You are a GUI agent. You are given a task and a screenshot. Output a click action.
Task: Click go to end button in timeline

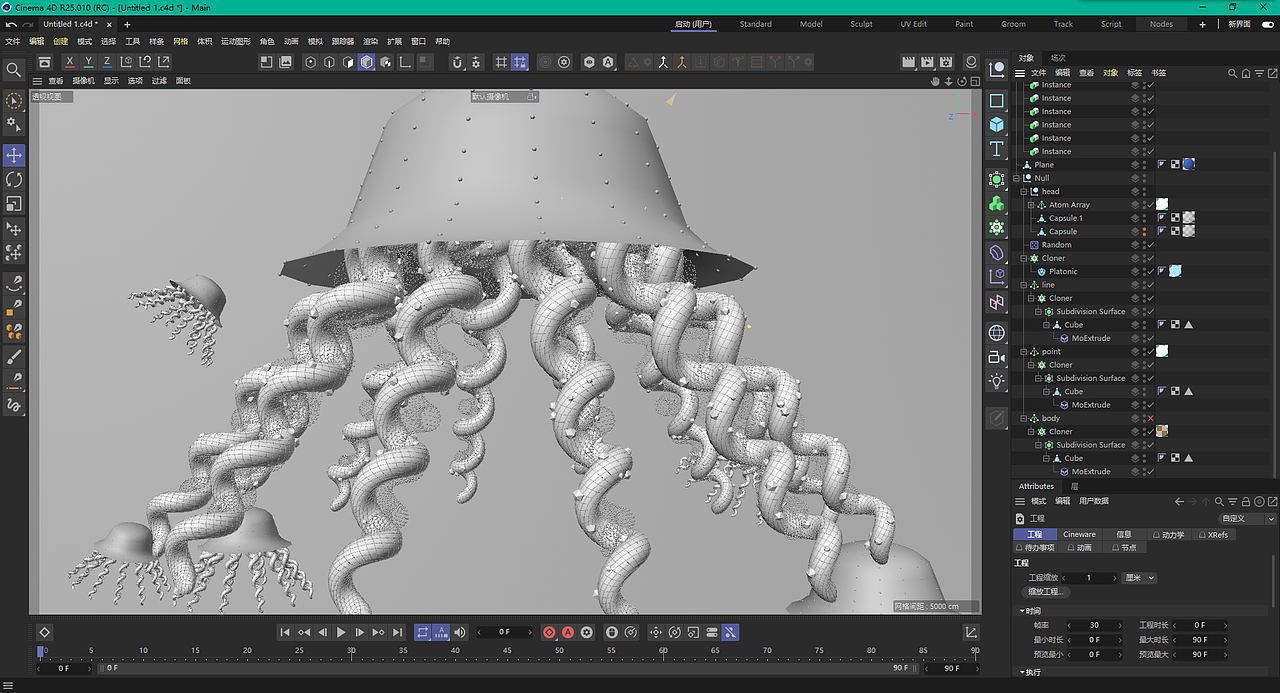(397, 632)
